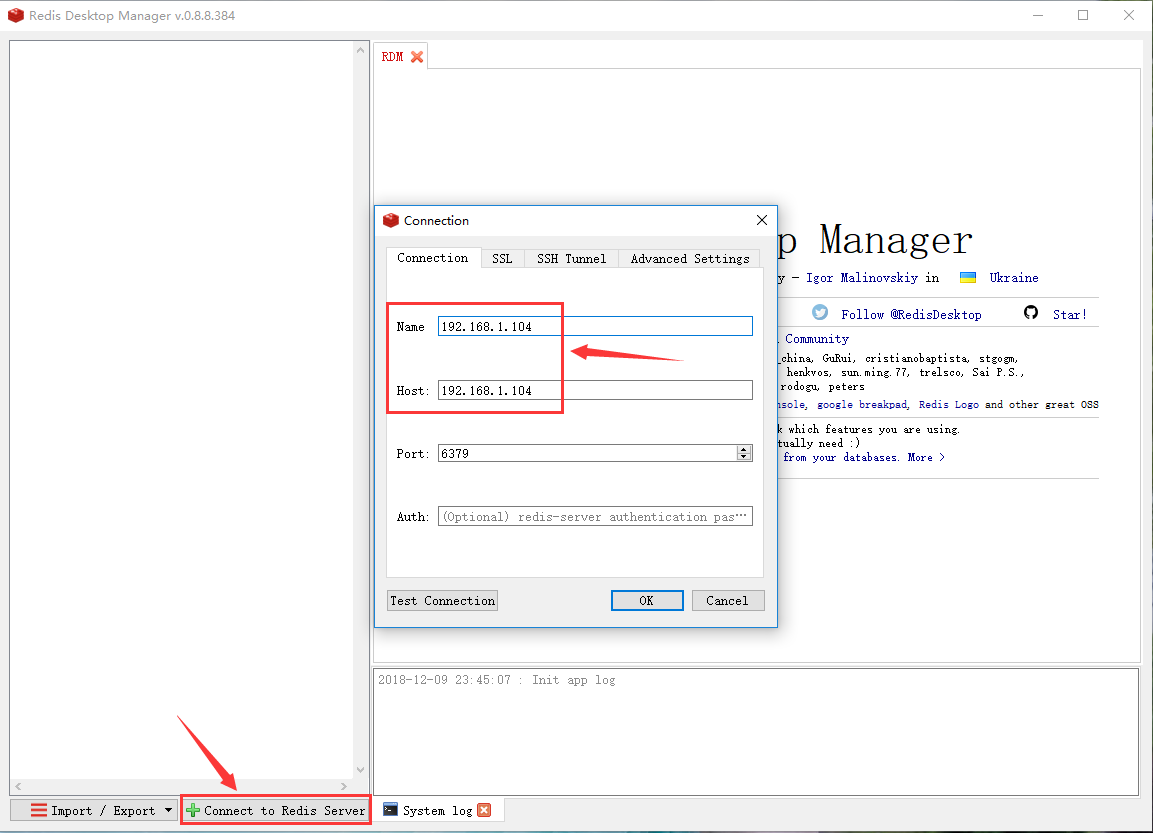Click Redis icon in Connection dialog title
The image size is (1153, 833).
[x=390, y=220]
